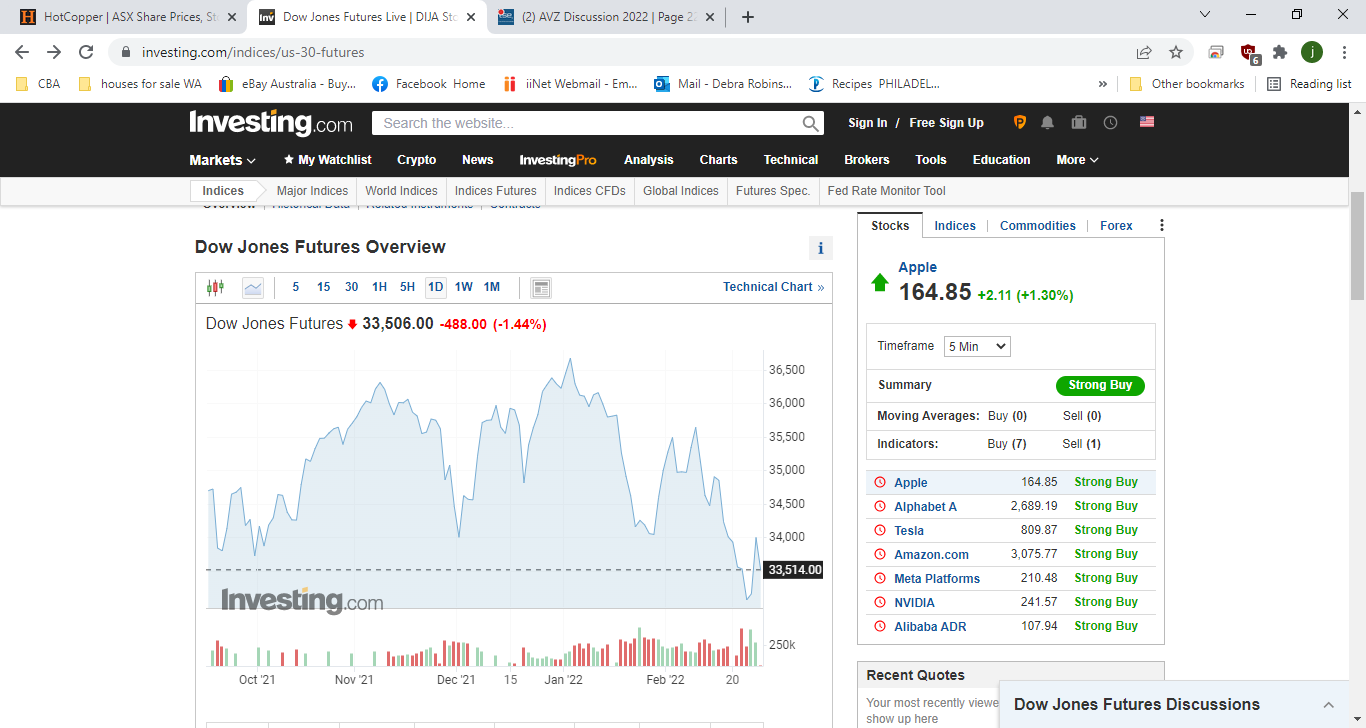Image resolution: width=1366 pixels, height=728 pixels.
Task: Click the recent history clock icon
Action: click(1110, 122)
